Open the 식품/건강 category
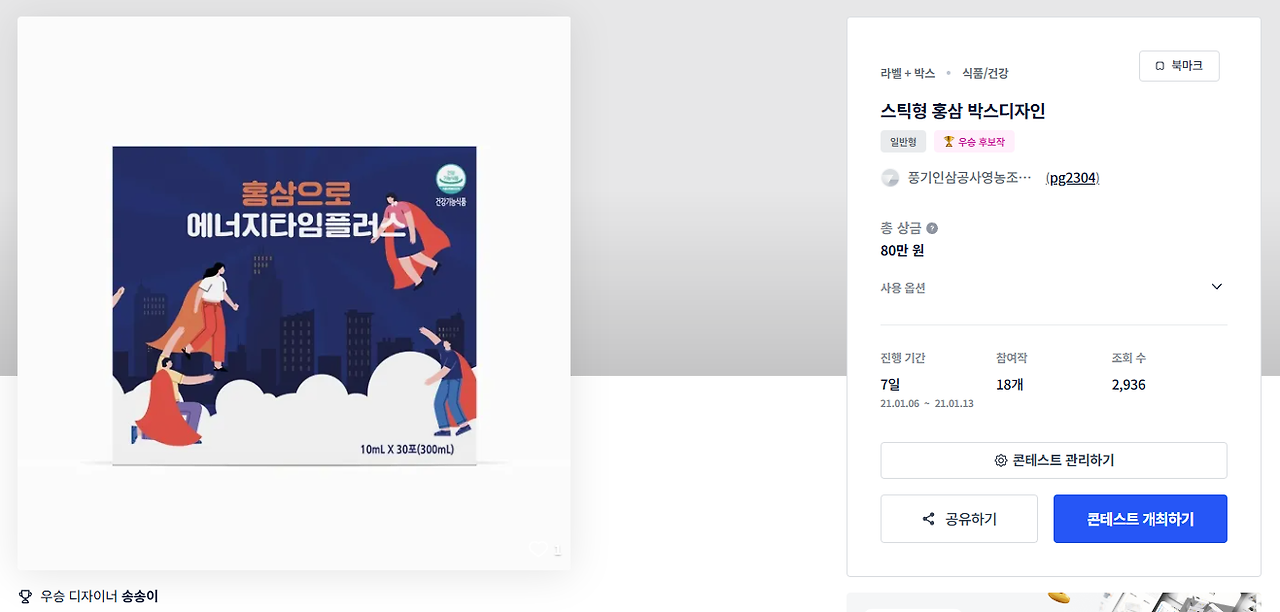 click(x=985, y=73)
